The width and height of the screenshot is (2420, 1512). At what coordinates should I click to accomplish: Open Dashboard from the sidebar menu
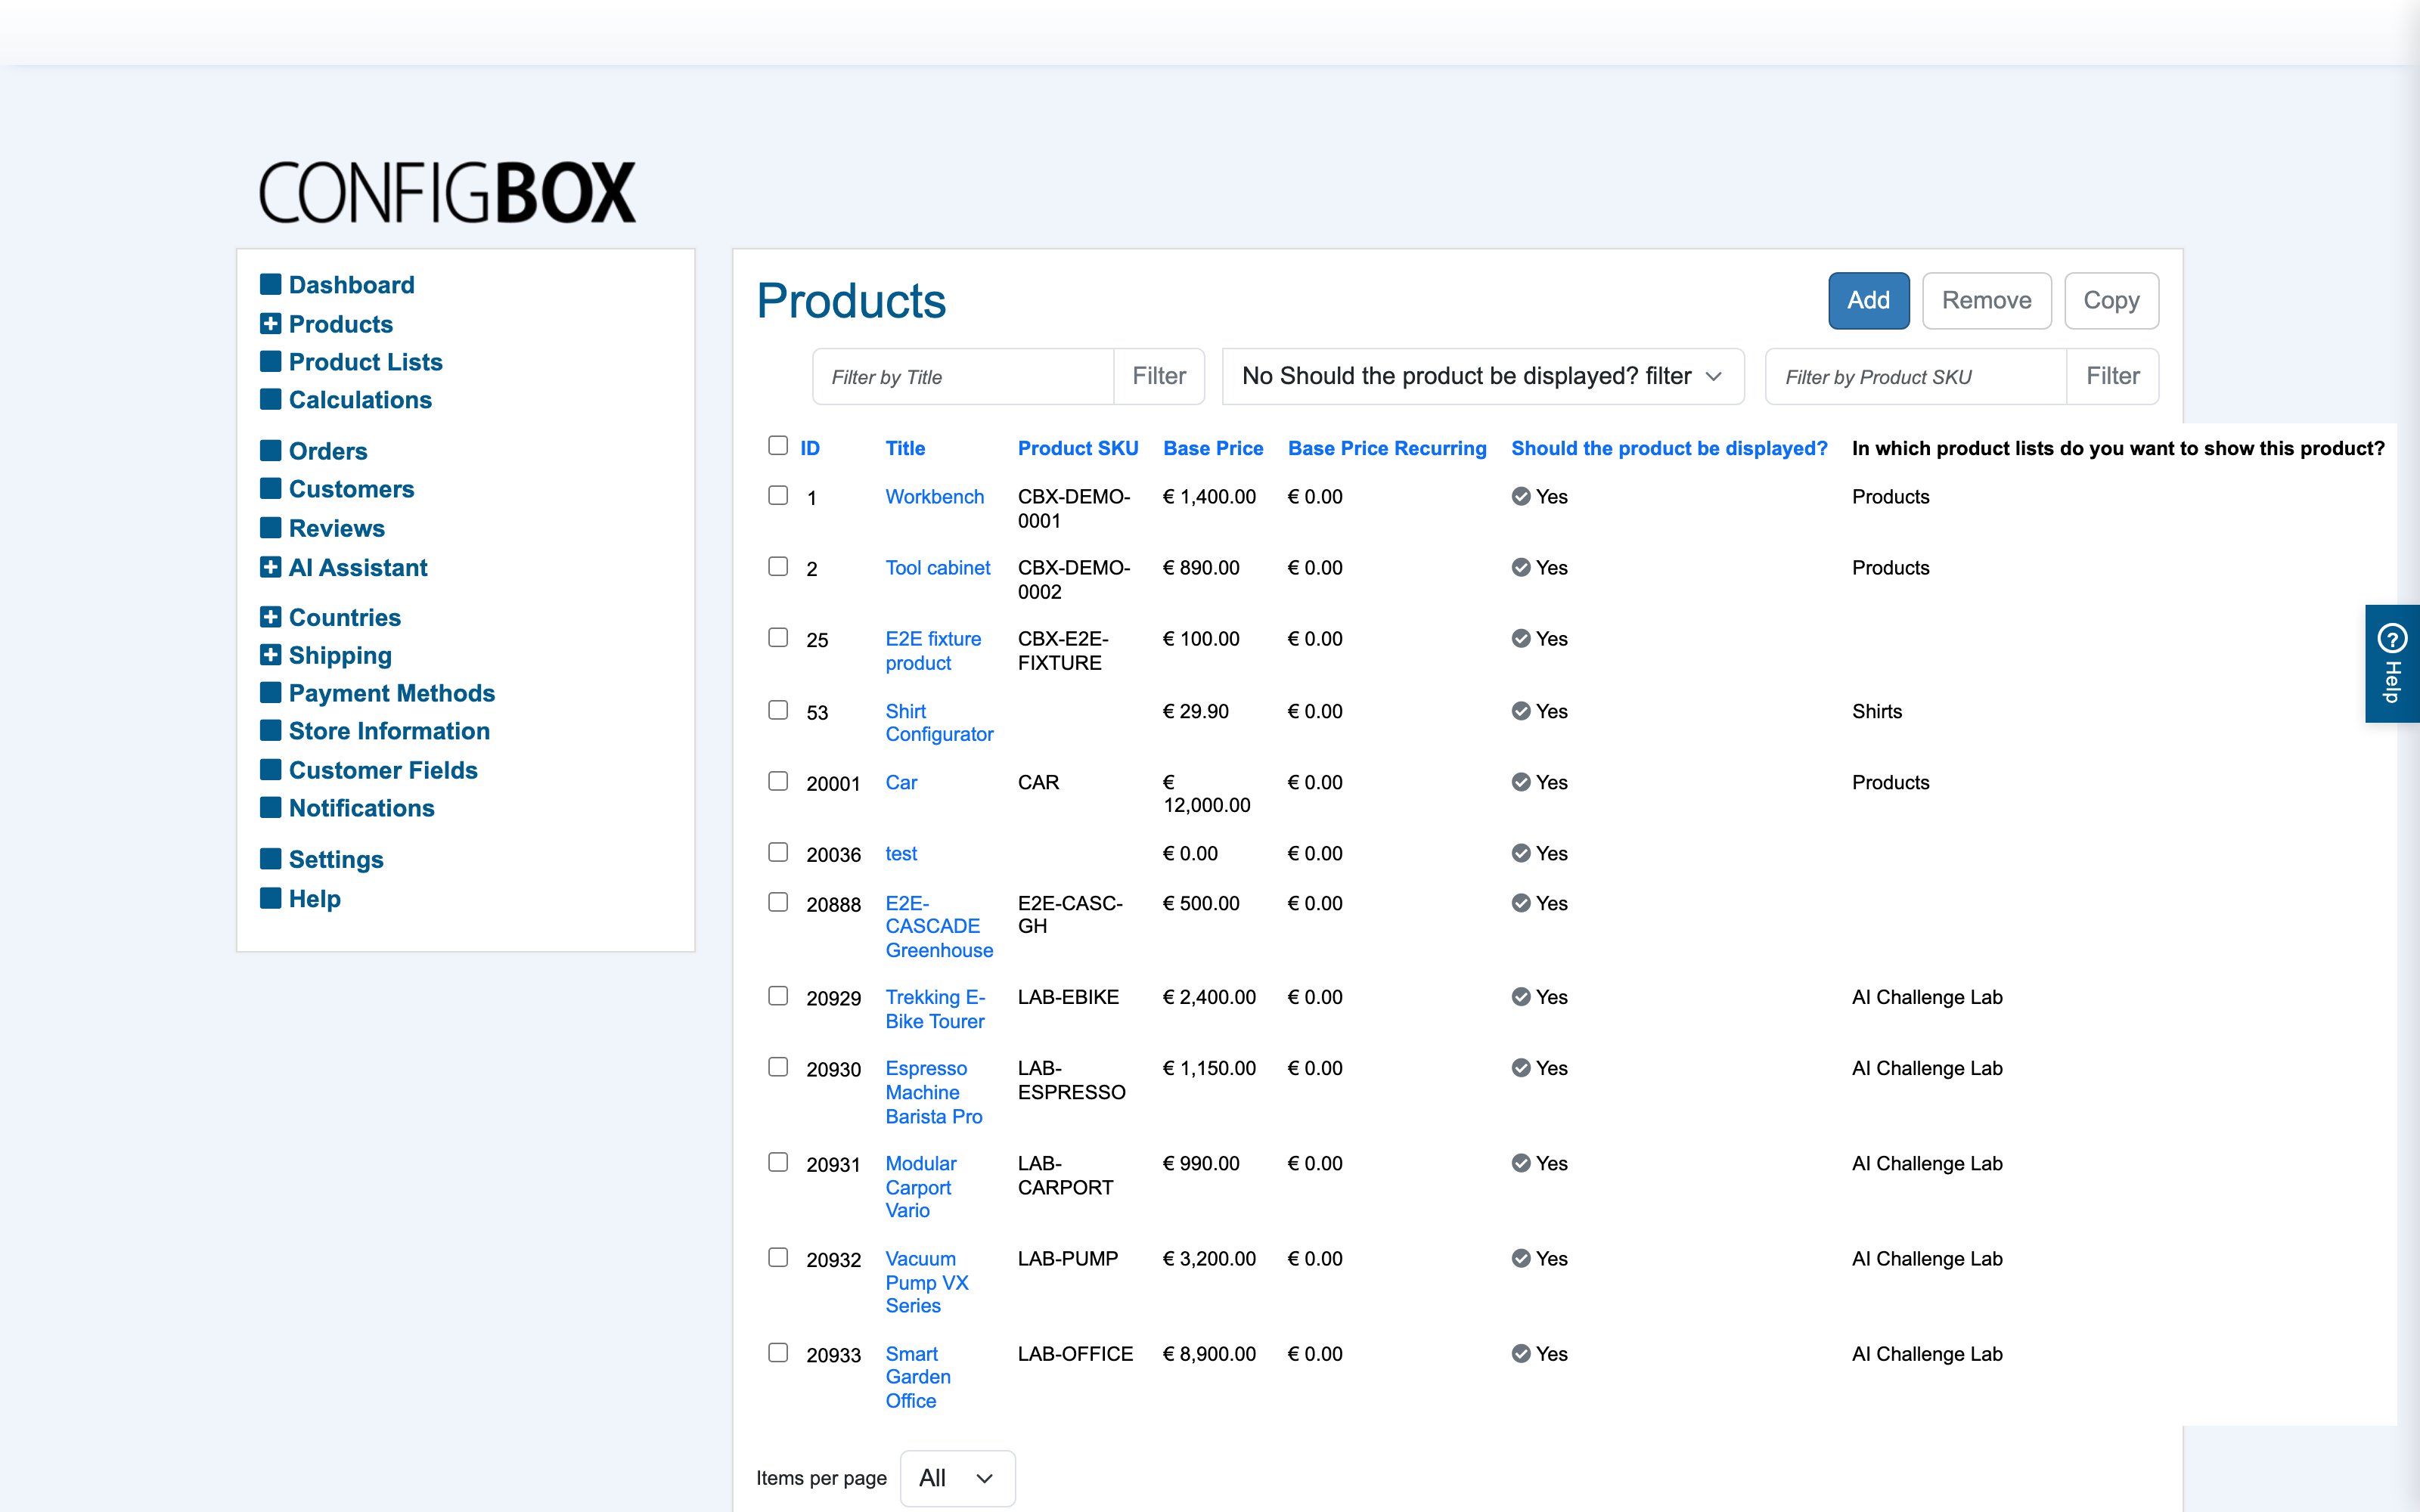(351, 285)
